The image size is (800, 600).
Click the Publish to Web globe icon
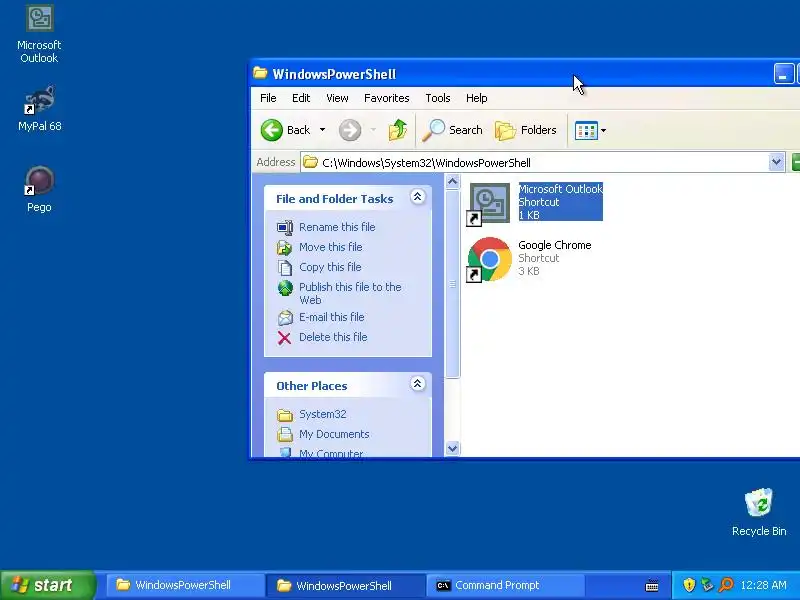pyautogui.click(x=285, y=288)
